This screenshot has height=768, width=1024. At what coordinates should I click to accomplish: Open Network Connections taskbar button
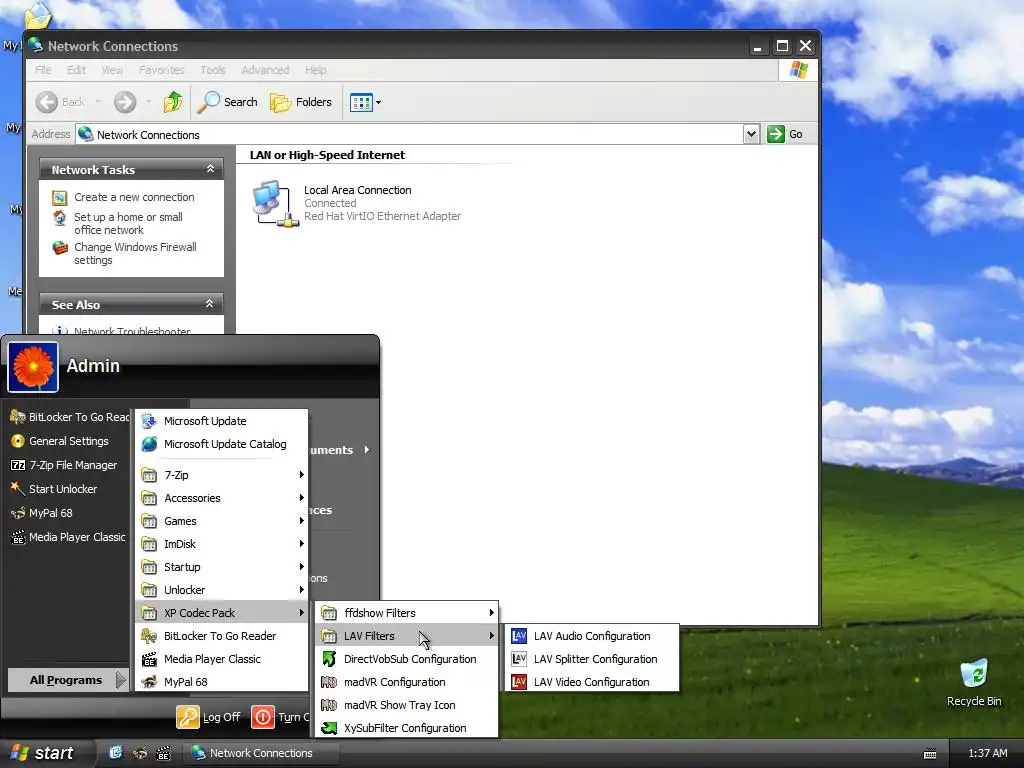click(261, 753)
